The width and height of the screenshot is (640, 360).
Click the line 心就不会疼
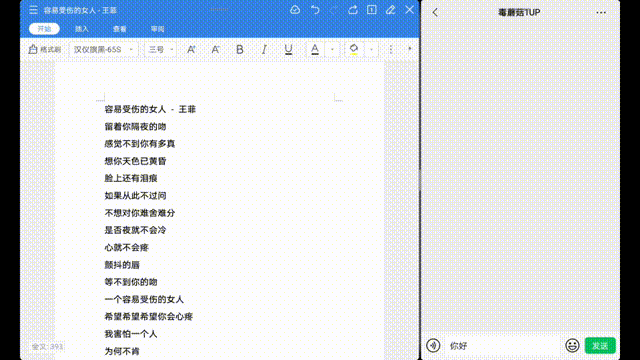[127, 247]
